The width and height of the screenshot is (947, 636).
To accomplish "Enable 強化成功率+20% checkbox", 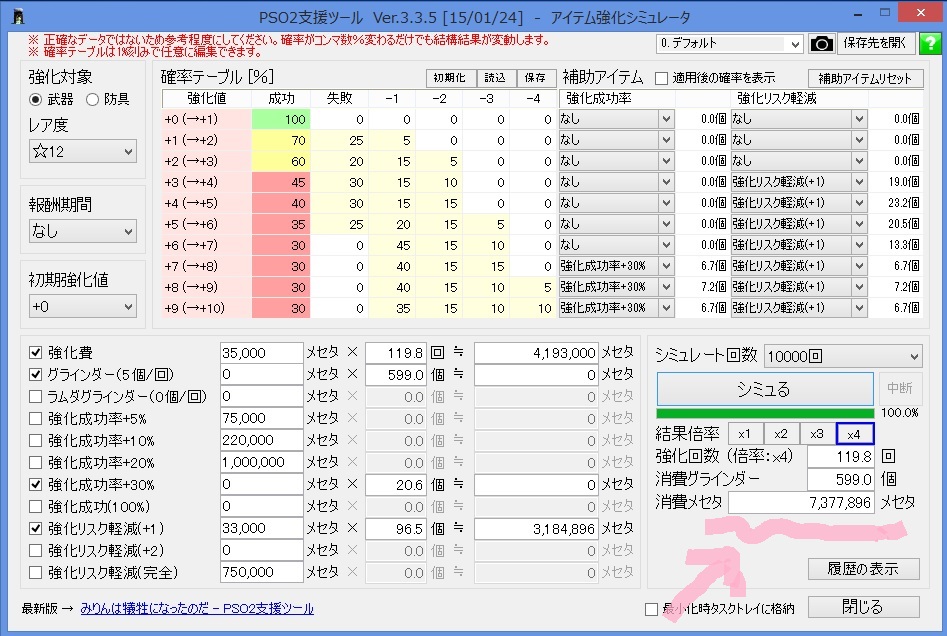I will click(36, 463).
